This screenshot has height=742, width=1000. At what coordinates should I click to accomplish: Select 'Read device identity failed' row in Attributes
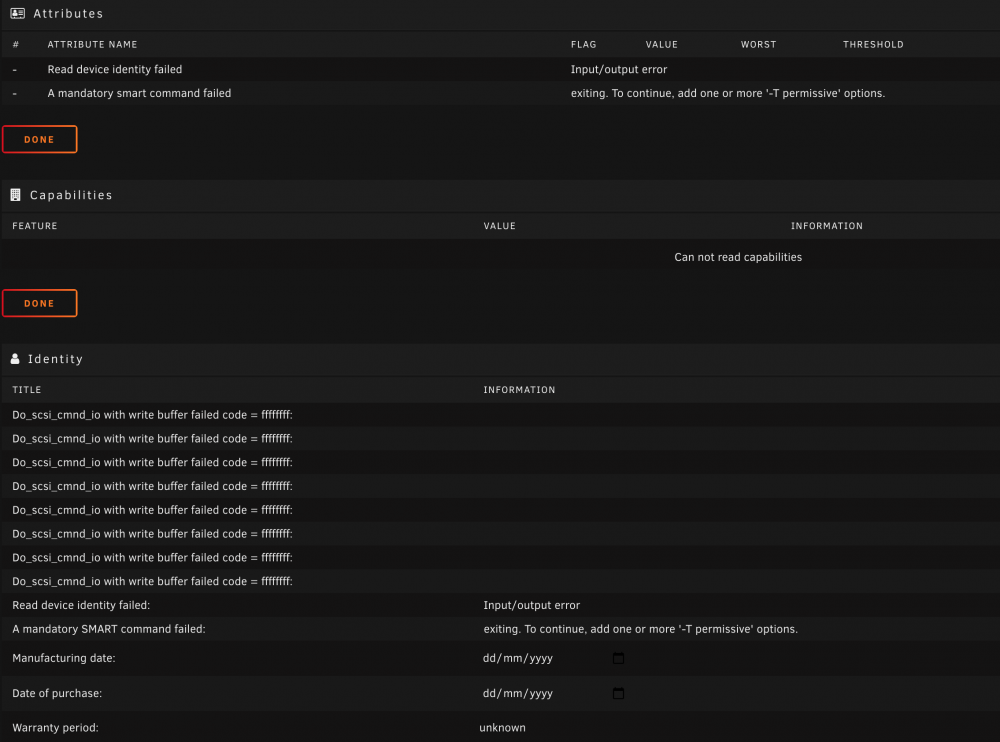[500, 69]
